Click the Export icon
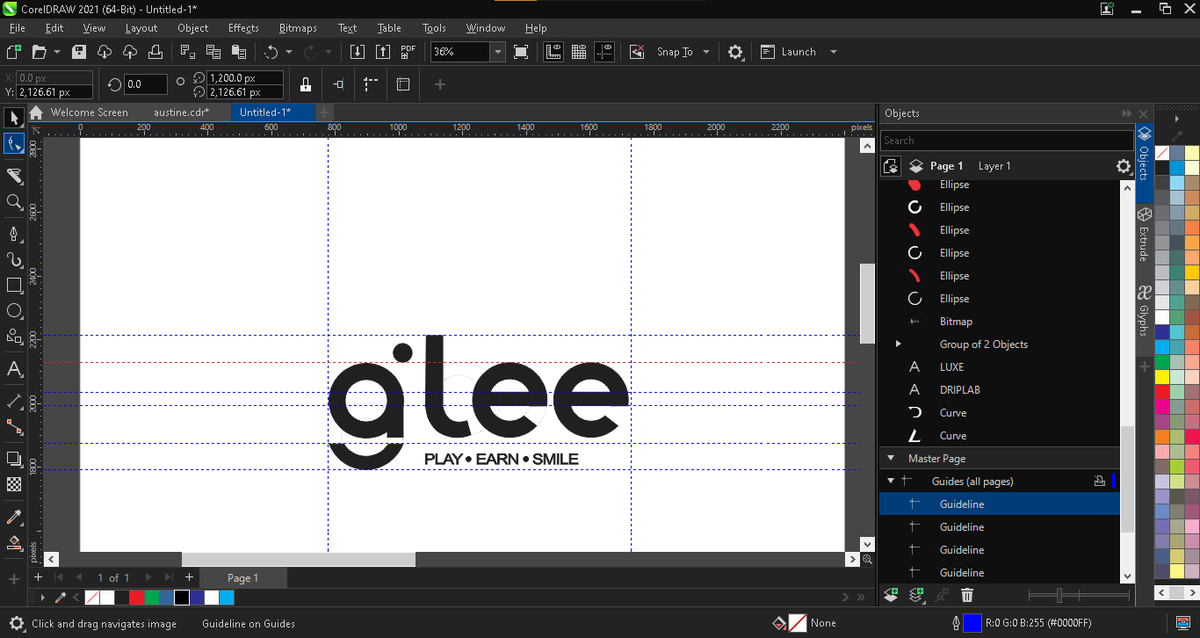The height and width of the screenshot is (638, 1200). point(383,52)
